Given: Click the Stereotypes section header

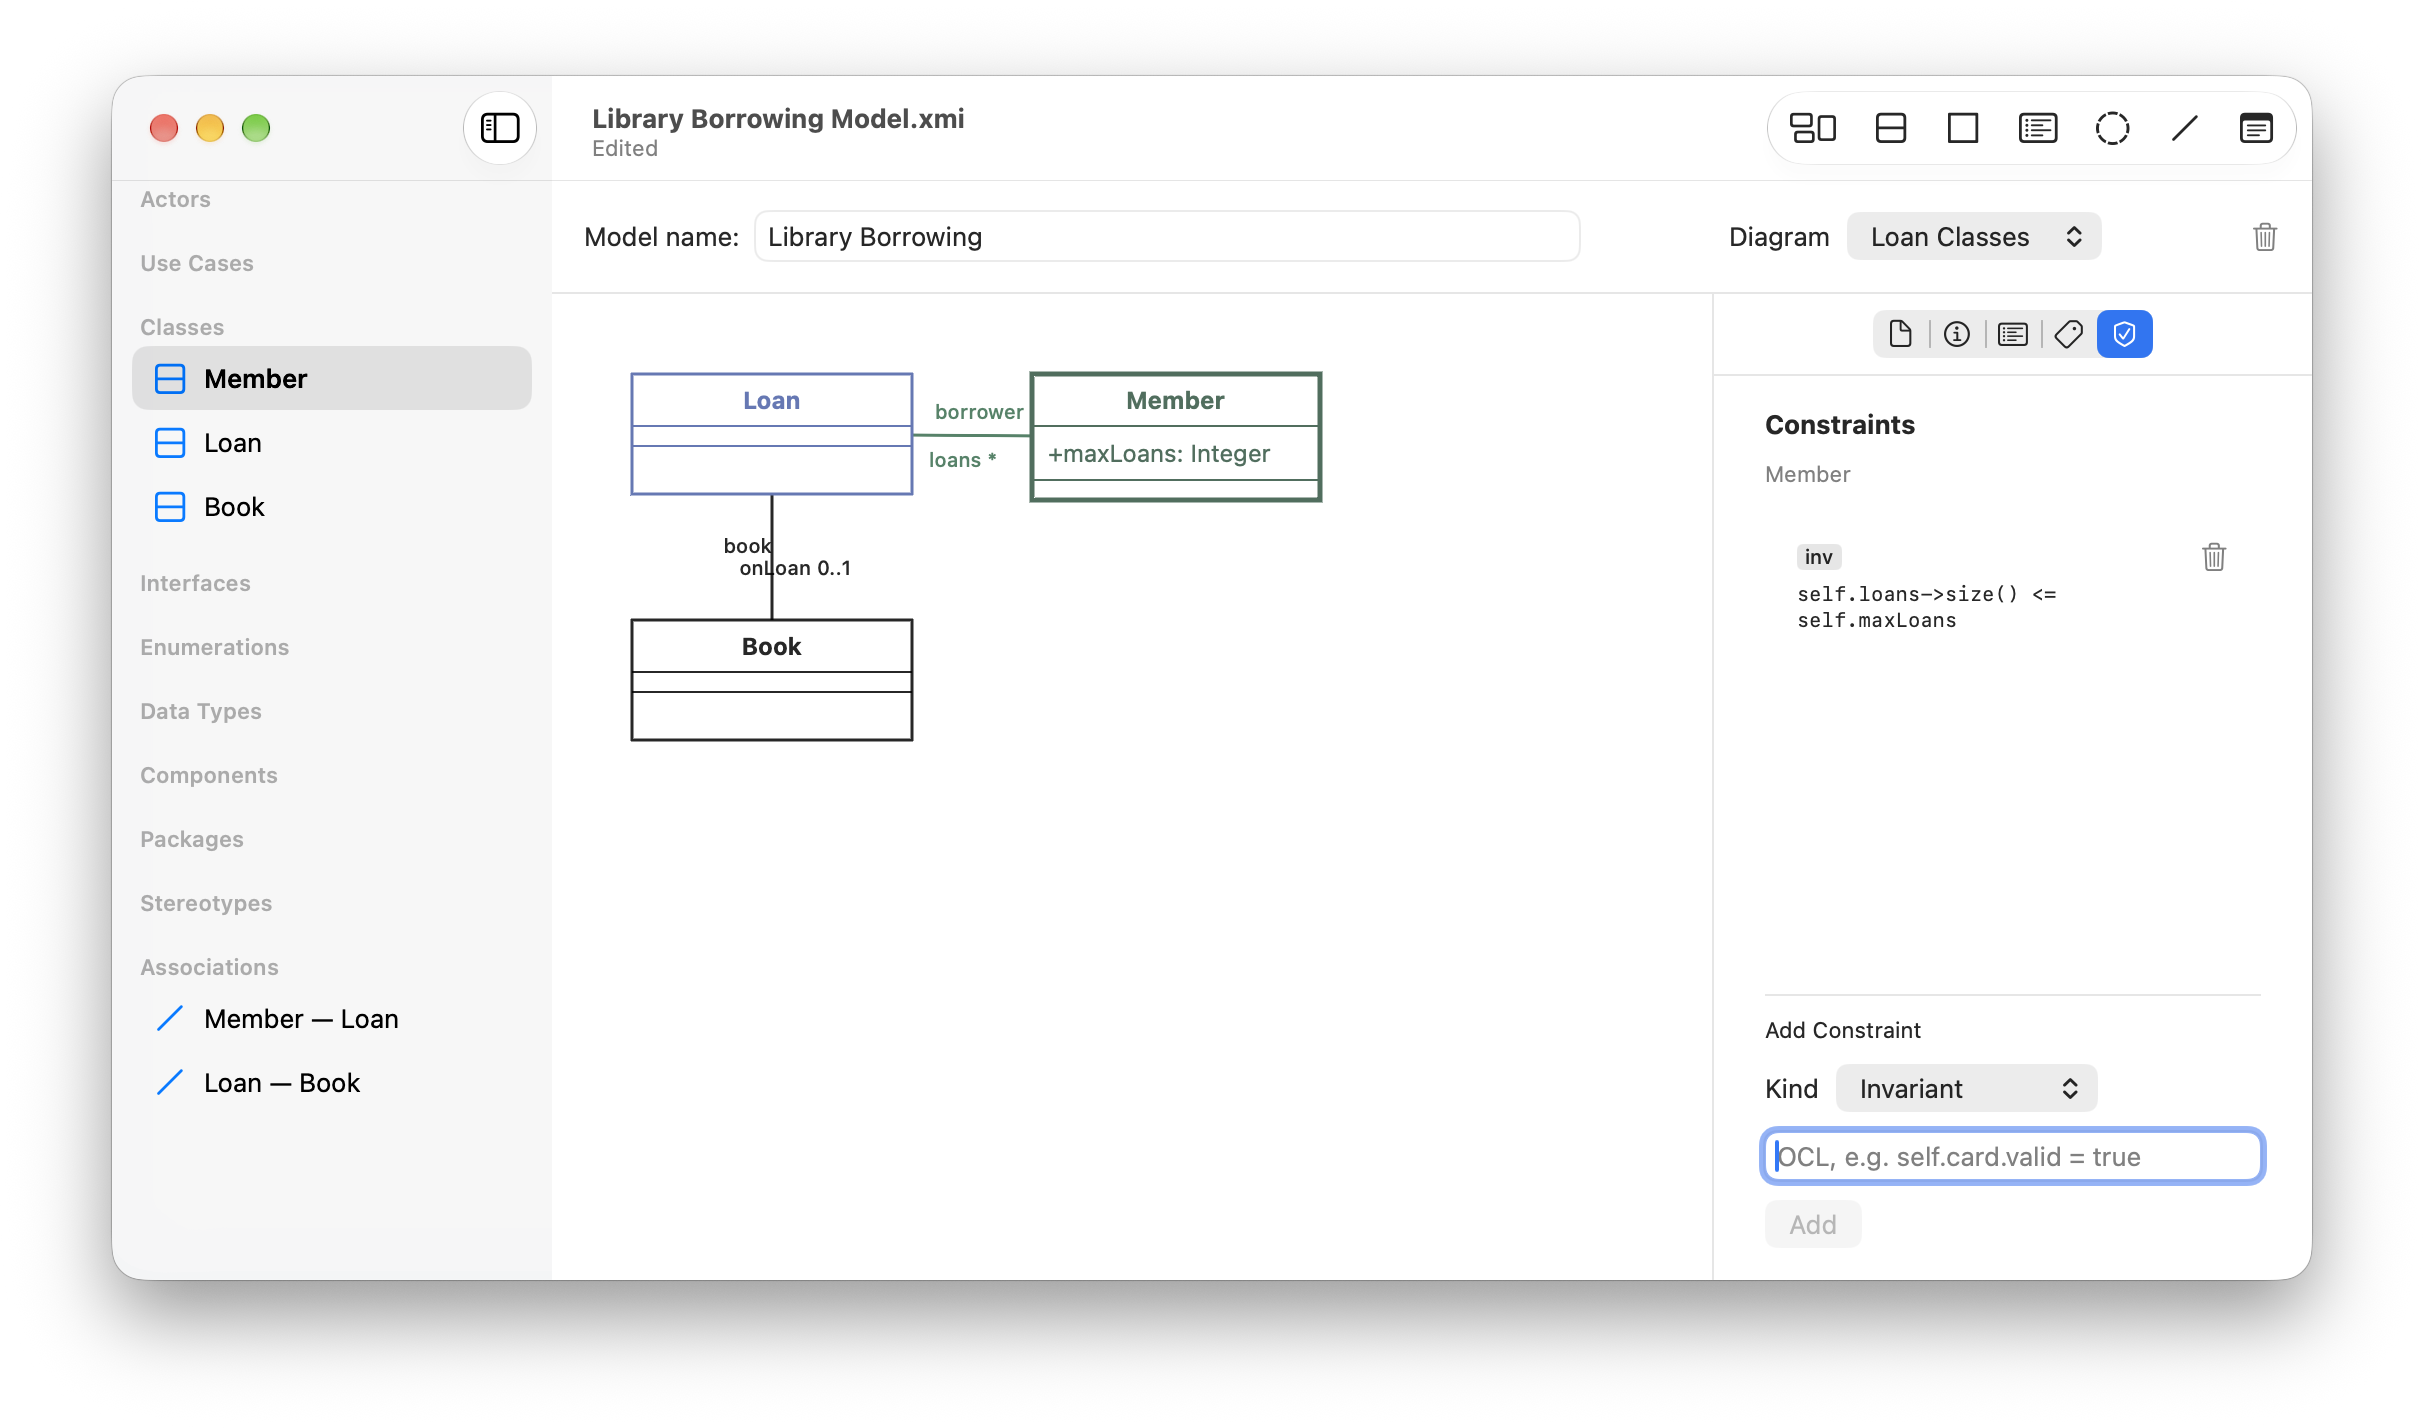Looking at the screenshot, I should (205, 903).
